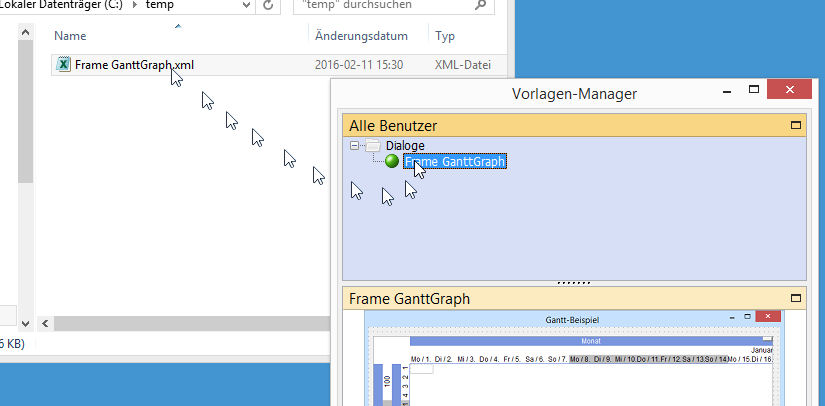Open the address bar history dropdown
Viewport: 825px width, 406px height.
[241, 5]
